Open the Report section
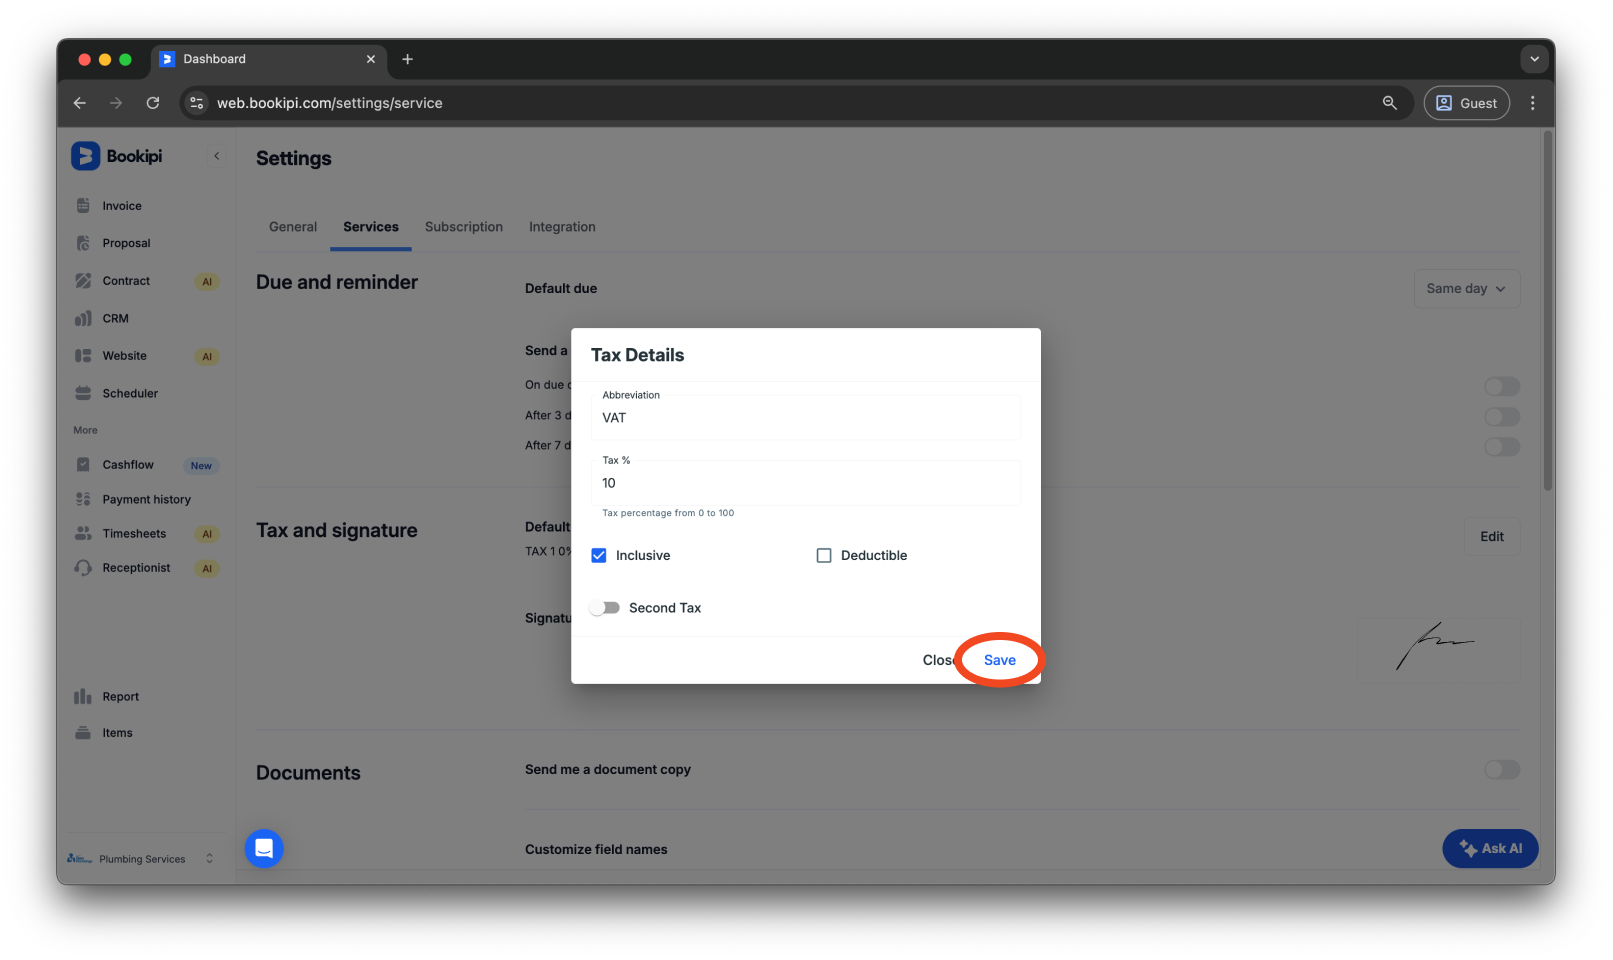 tap(120, 696)
